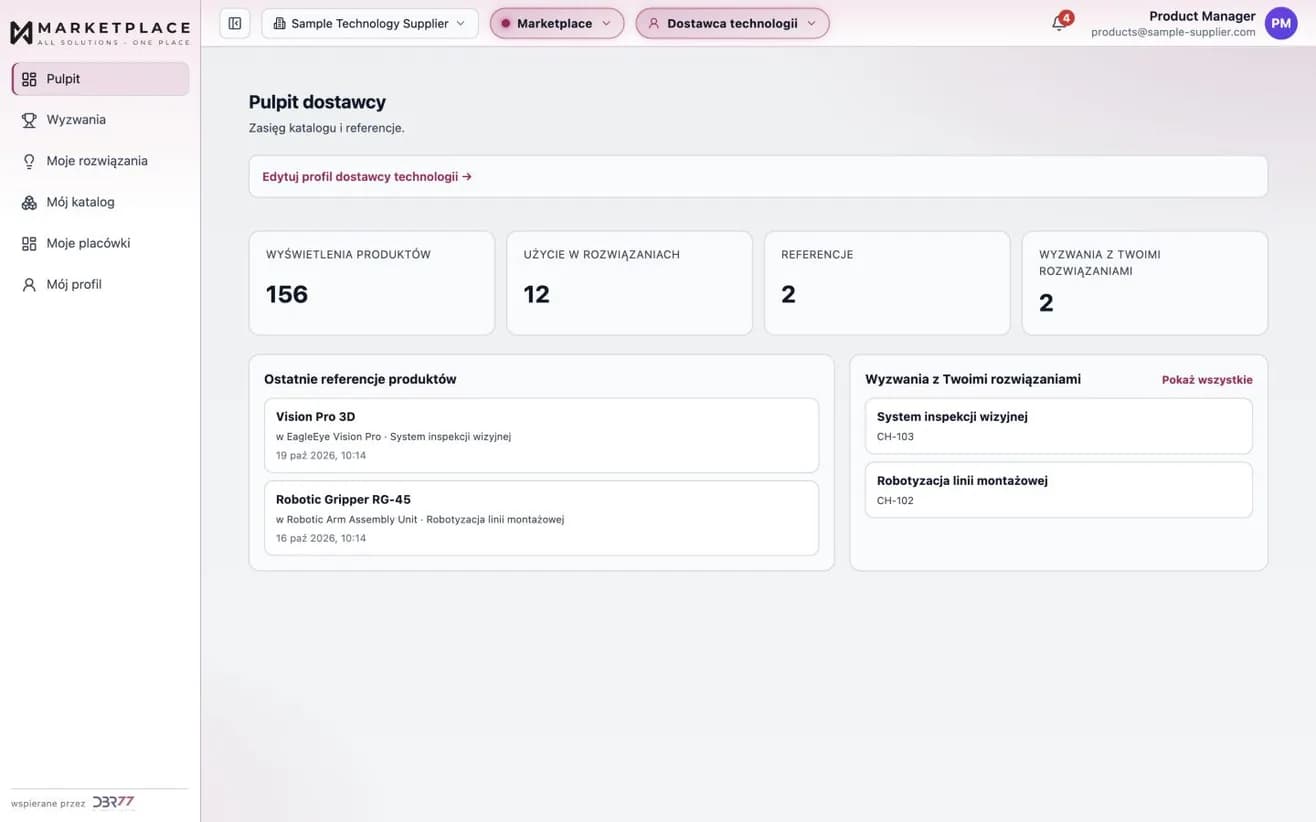Toggle the sidebar collapse icon

pos(235,23)
